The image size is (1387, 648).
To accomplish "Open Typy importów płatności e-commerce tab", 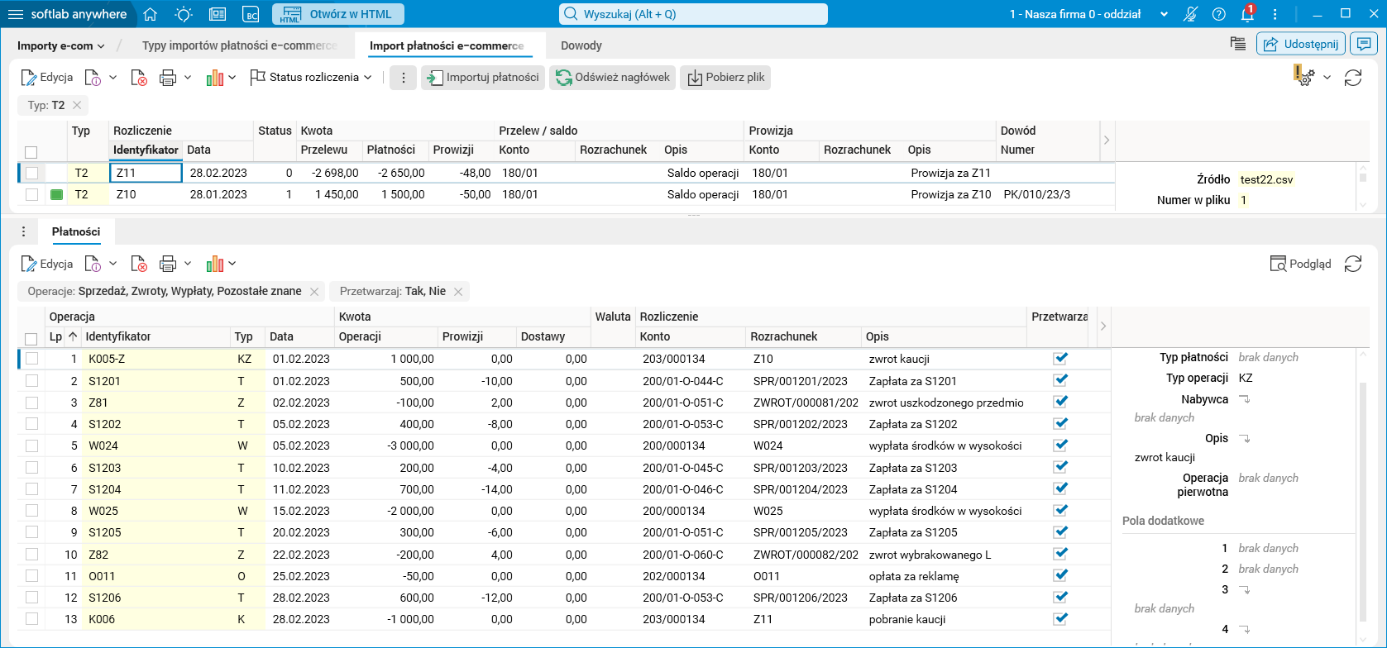I will (x=240, y=45).
